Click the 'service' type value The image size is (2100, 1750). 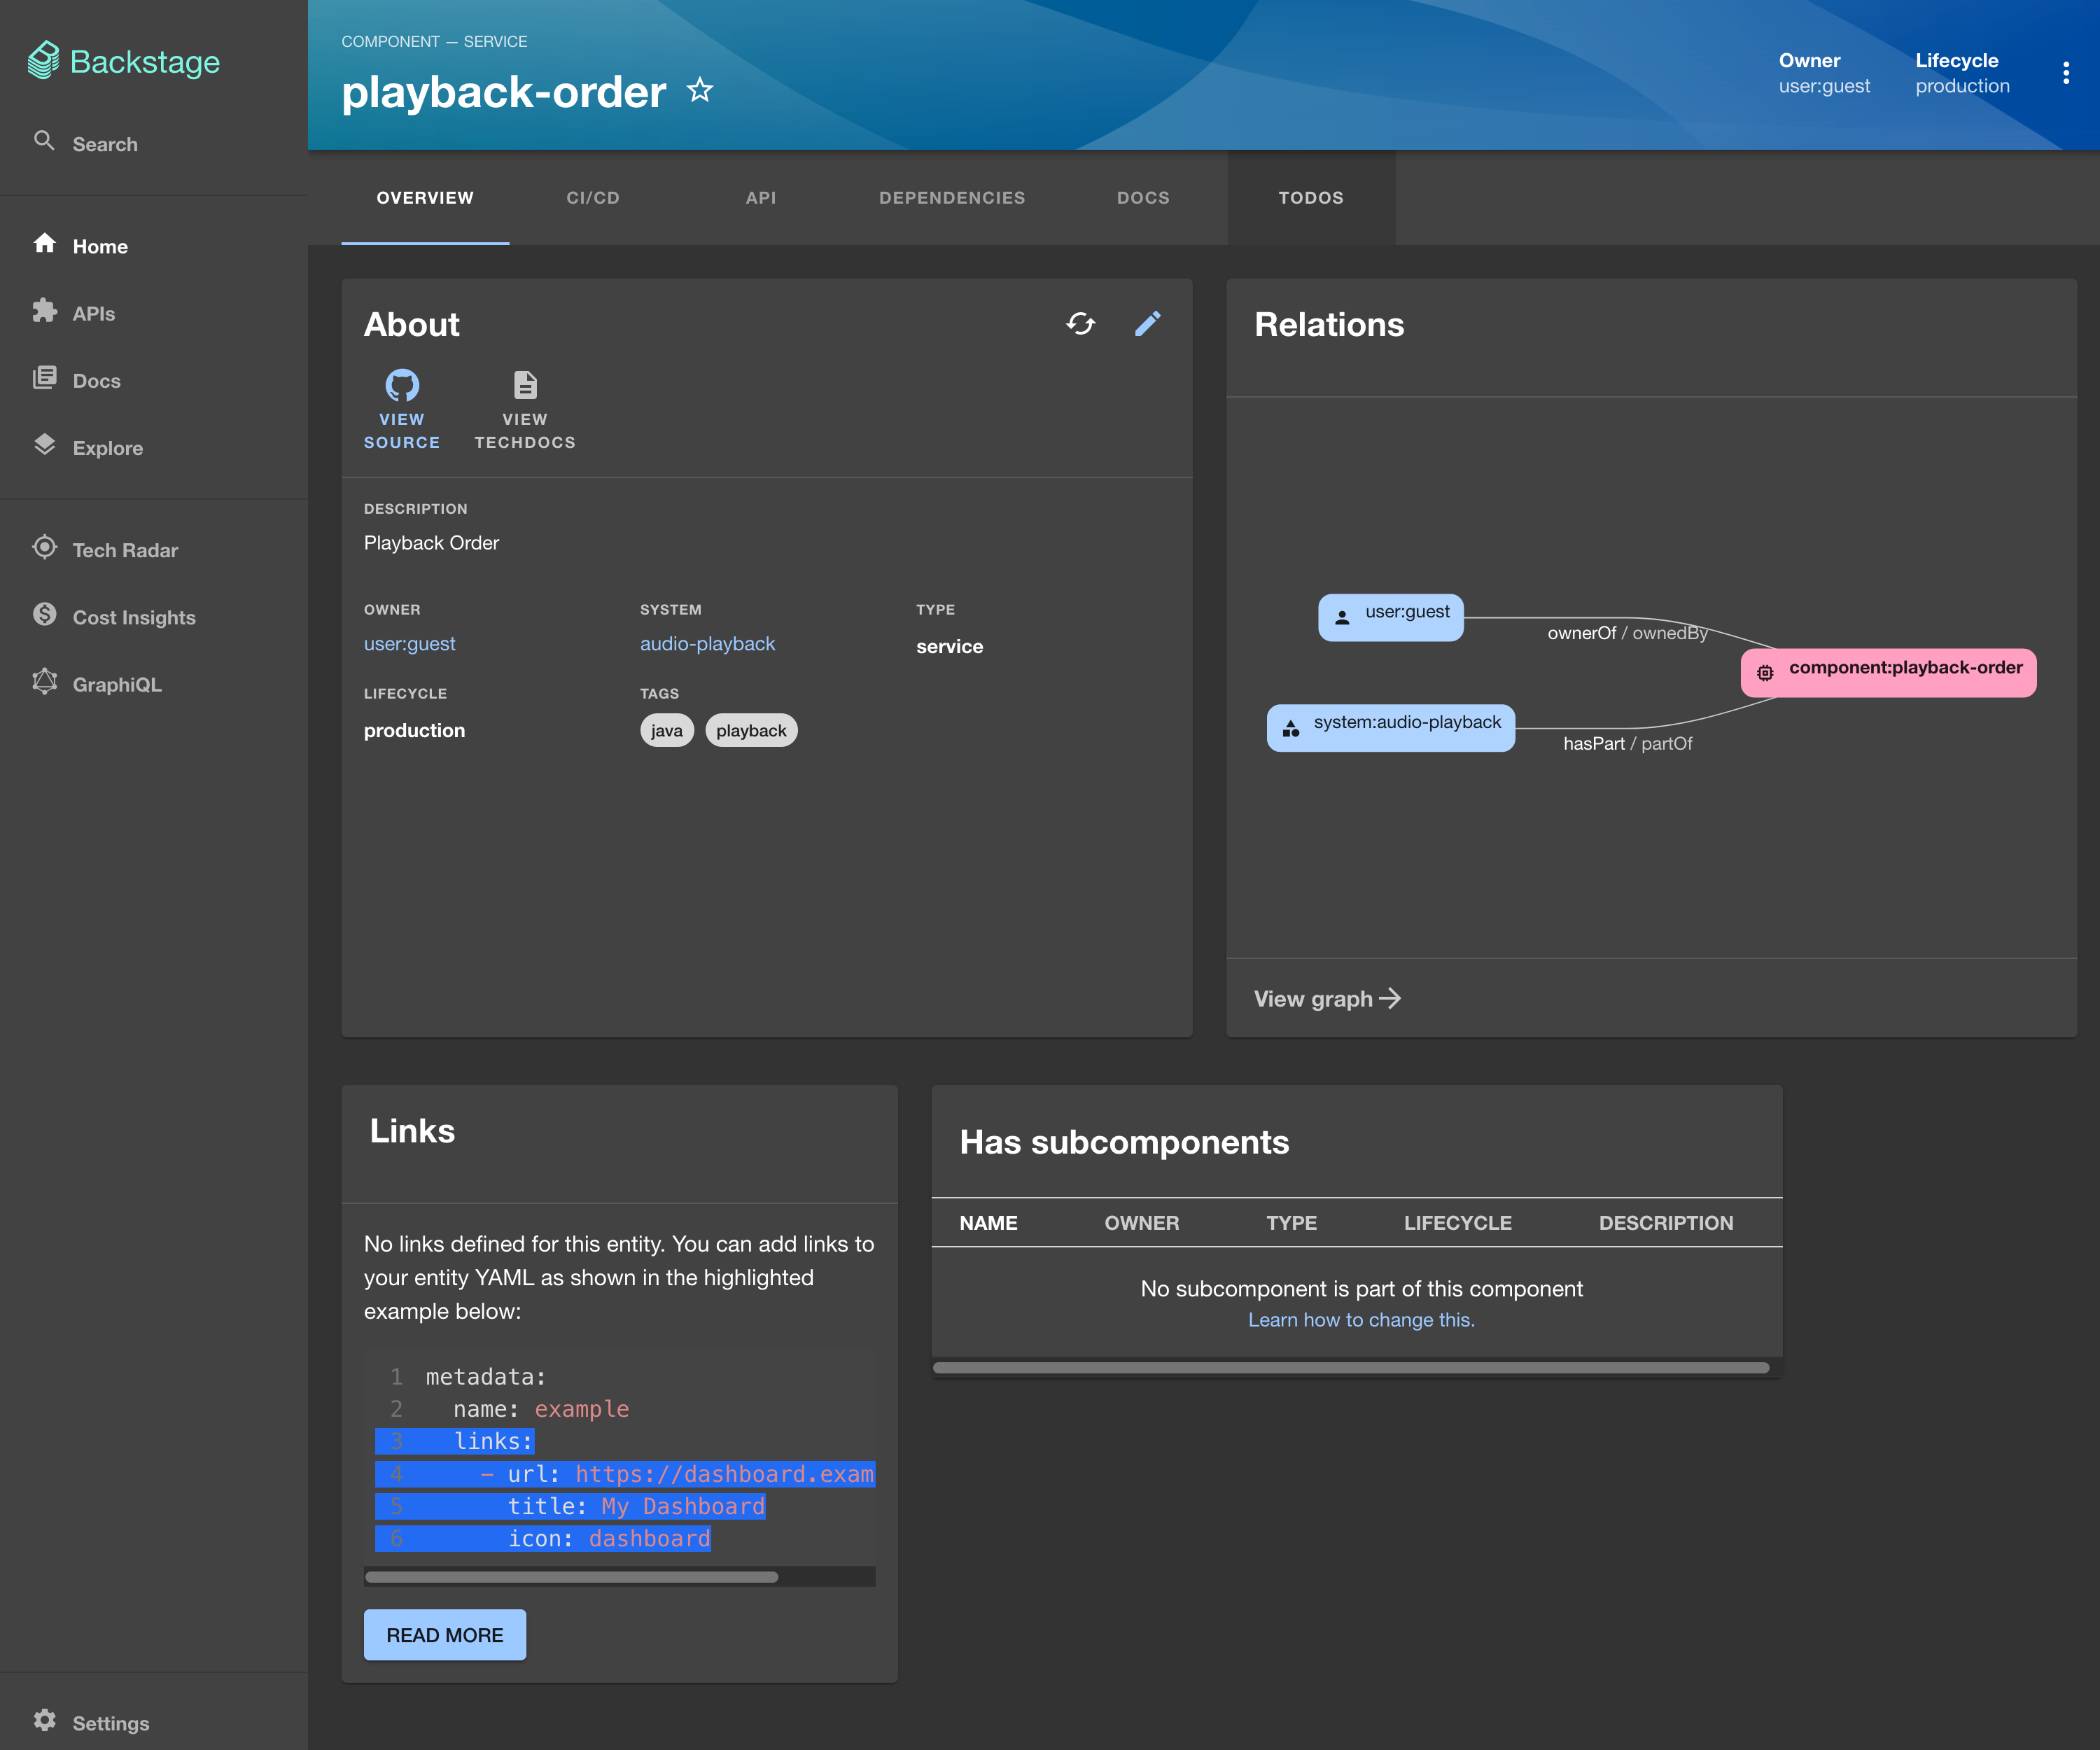(949, 647)
